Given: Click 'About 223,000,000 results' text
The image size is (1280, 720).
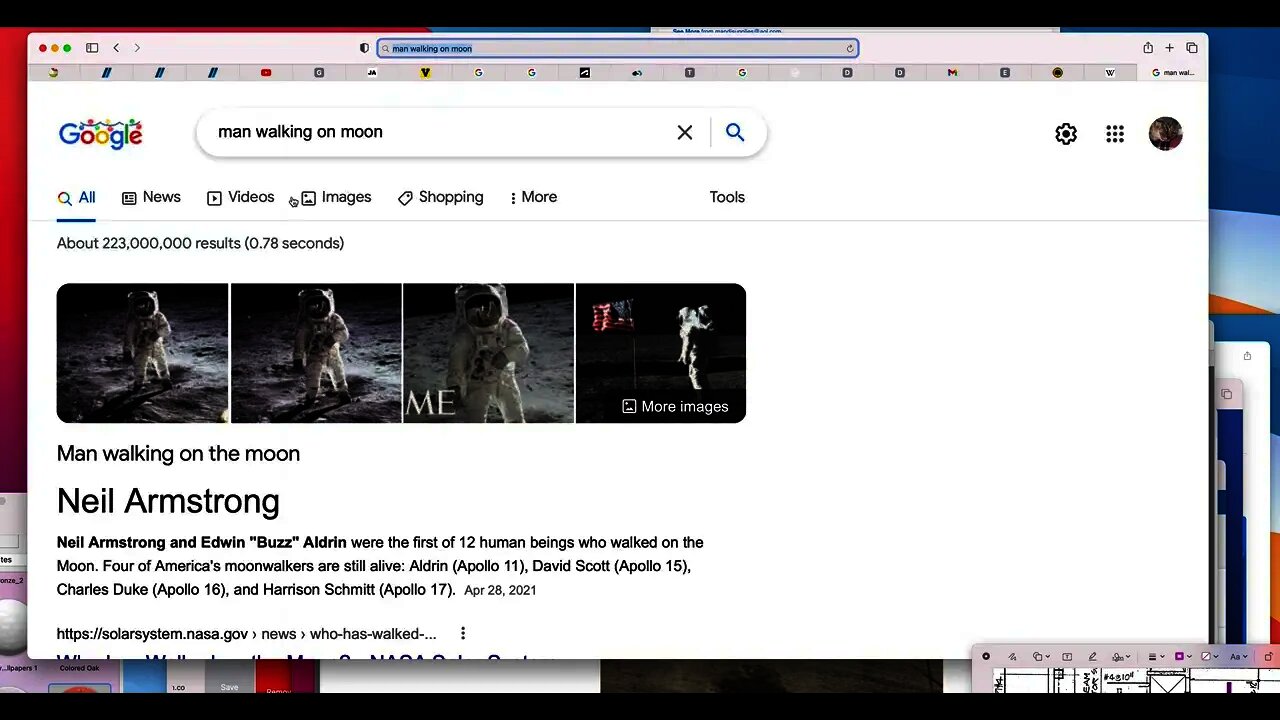Looking at the screenshot, I should click(x=200, y=243).
